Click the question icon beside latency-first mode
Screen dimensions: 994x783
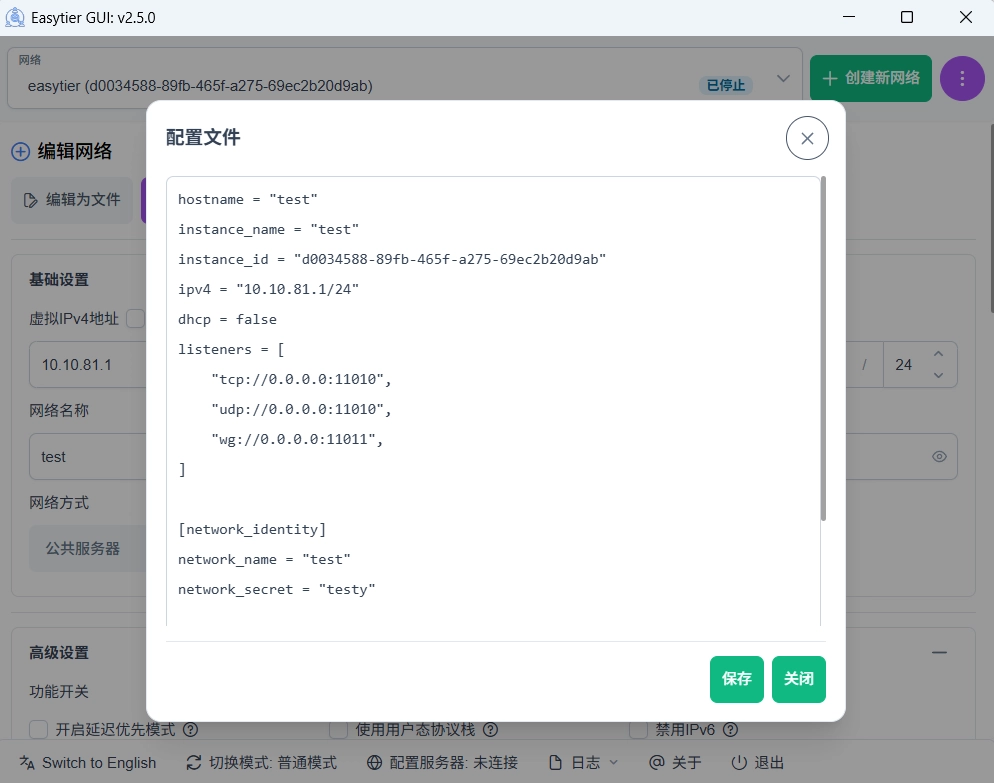(x=190, y=730)
